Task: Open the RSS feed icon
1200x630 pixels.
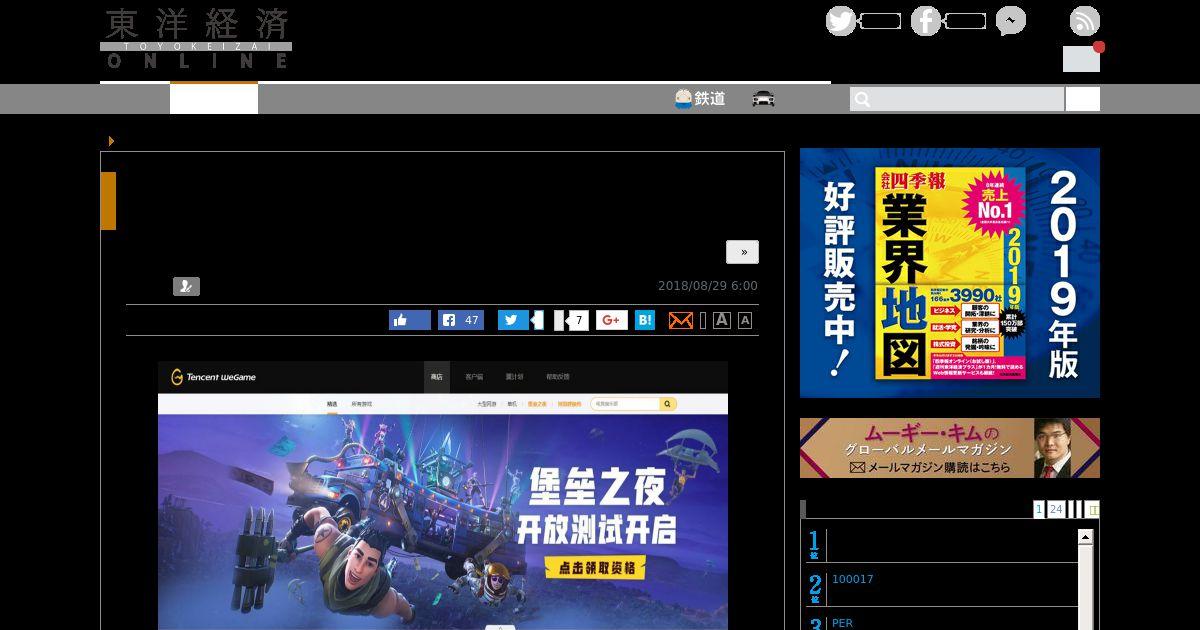Action: click(x=1085, y=21)
